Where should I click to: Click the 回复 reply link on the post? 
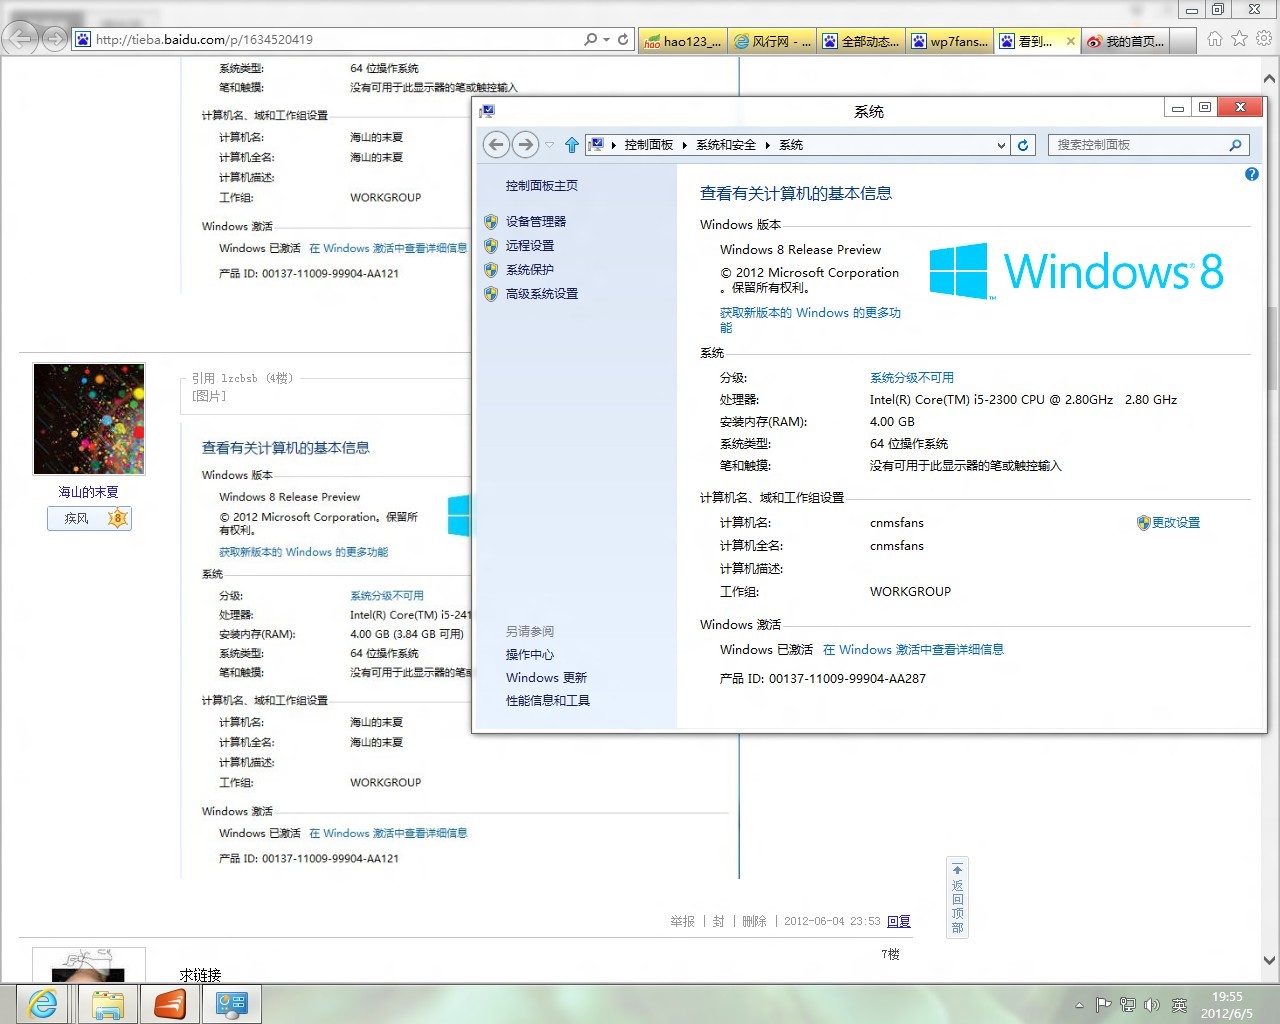(x=899, y=921)
